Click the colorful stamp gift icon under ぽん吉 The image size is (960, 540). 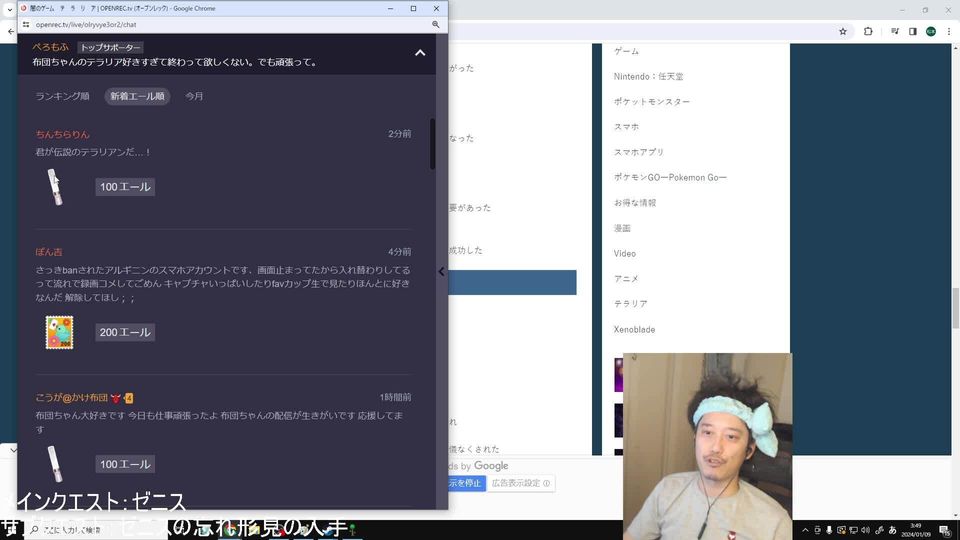tap(59, 332)
